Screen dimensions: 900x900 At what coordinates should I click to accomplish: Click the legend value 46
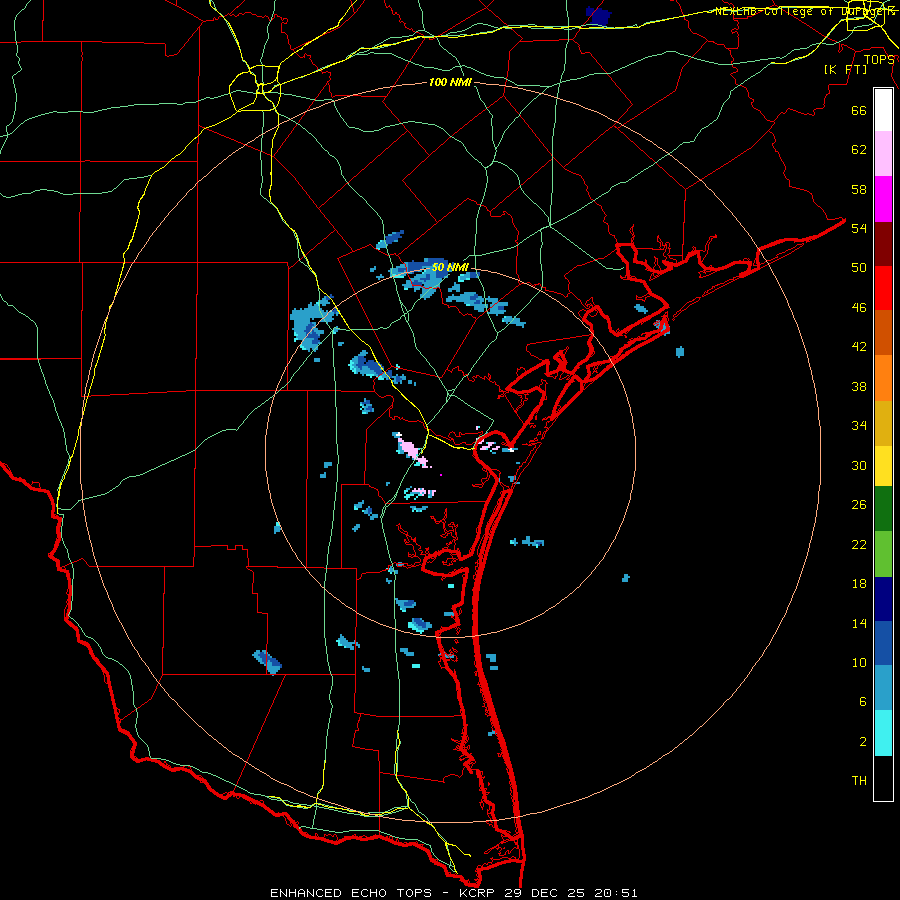click(x=859, y=308)
